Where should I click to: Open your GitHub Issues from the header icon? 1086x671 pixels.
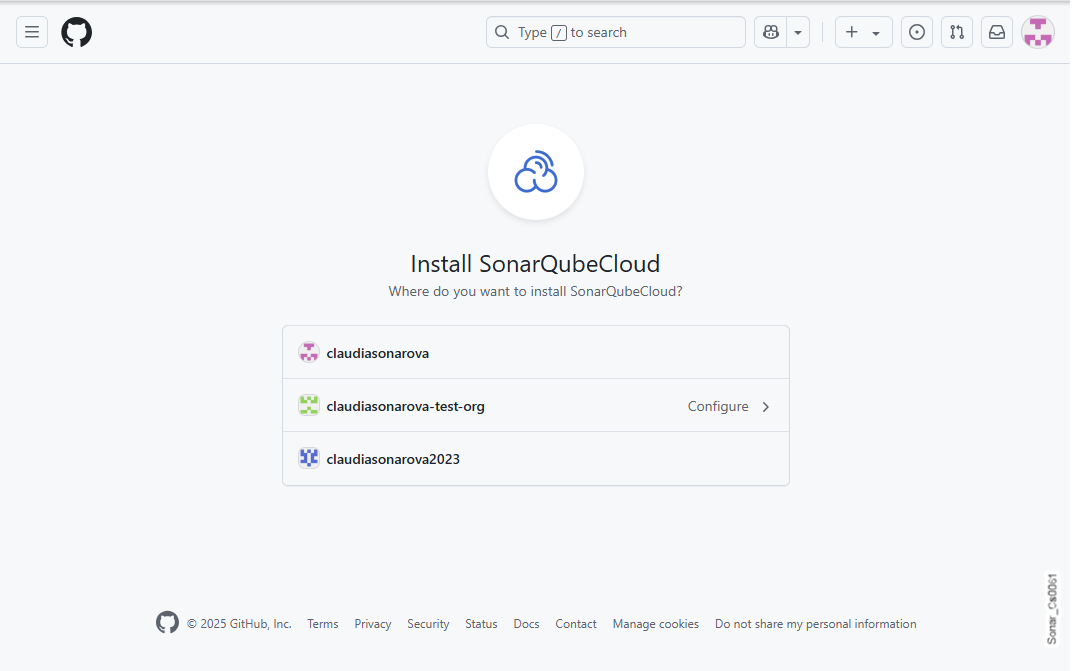point(916,32)
